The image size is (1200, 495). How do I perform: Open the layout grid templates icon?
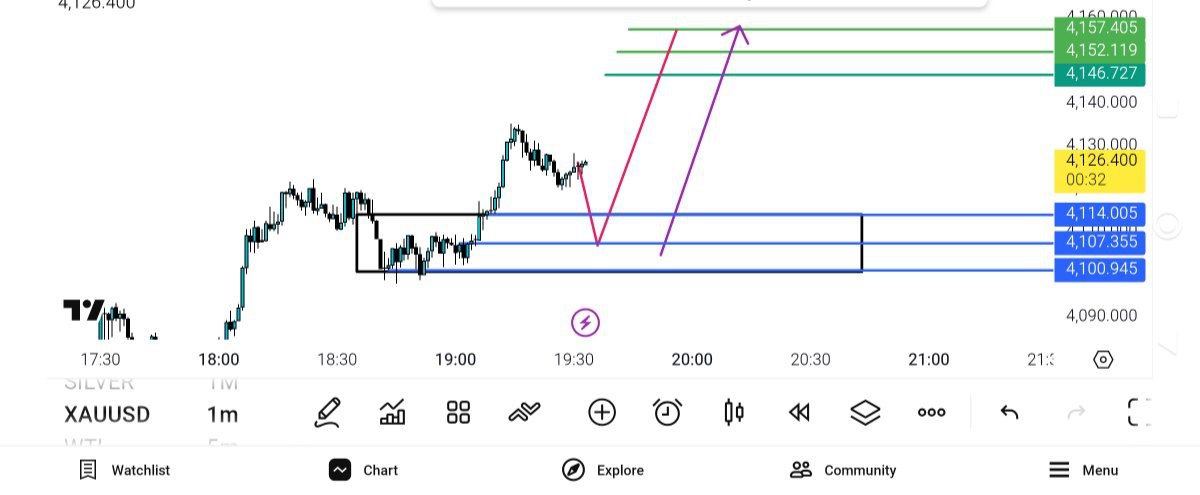click(x=458, y=412)
